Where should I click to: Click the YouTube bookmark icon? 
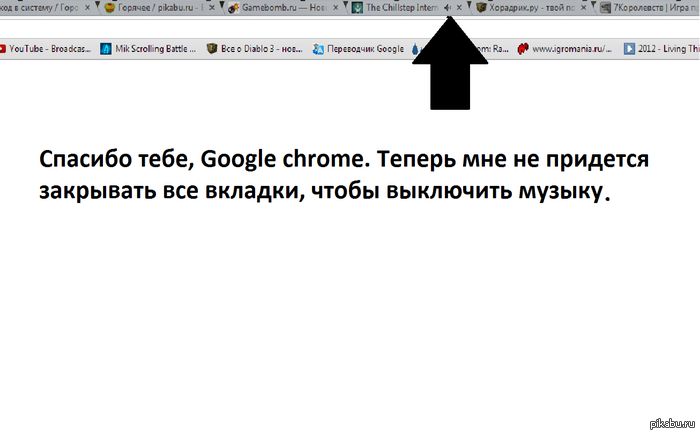coord(2,49)
